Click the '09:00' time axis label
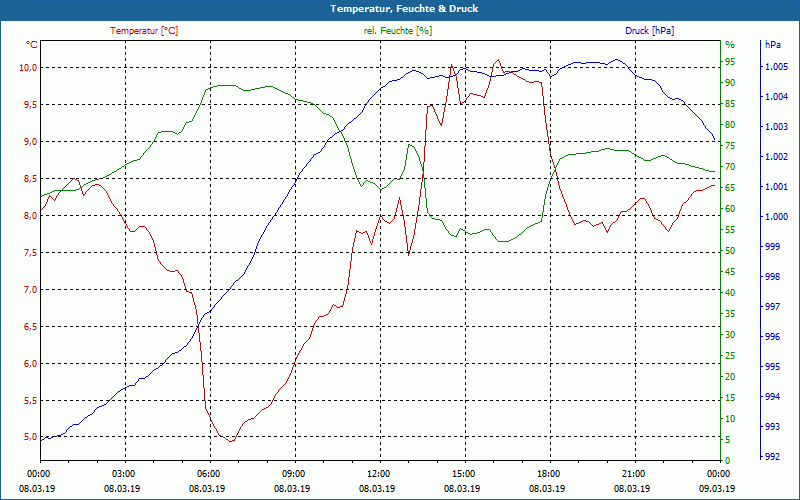 point(292,474)
